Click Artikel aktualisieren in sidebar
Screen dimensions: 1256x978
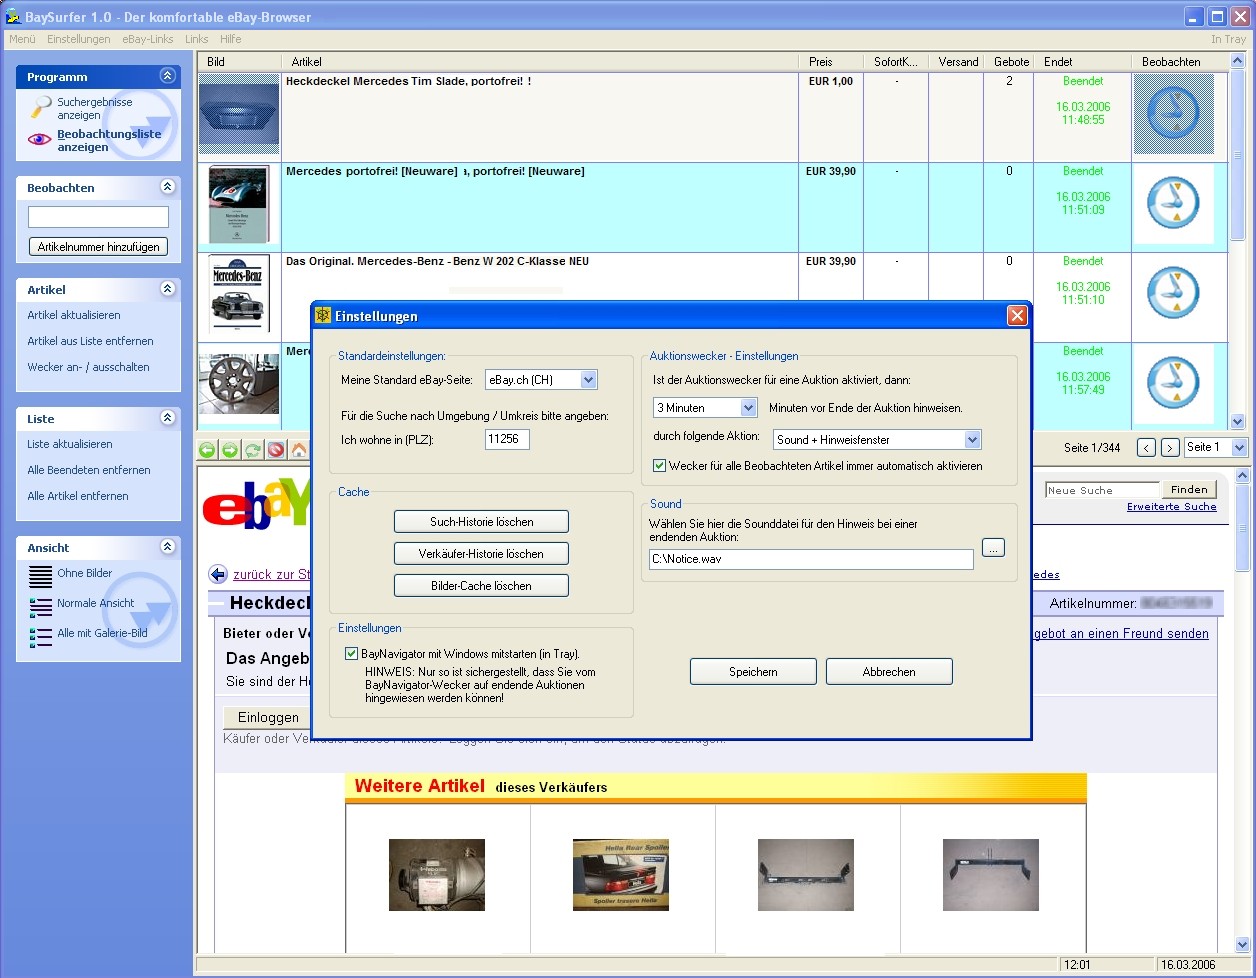pos(74,315)
